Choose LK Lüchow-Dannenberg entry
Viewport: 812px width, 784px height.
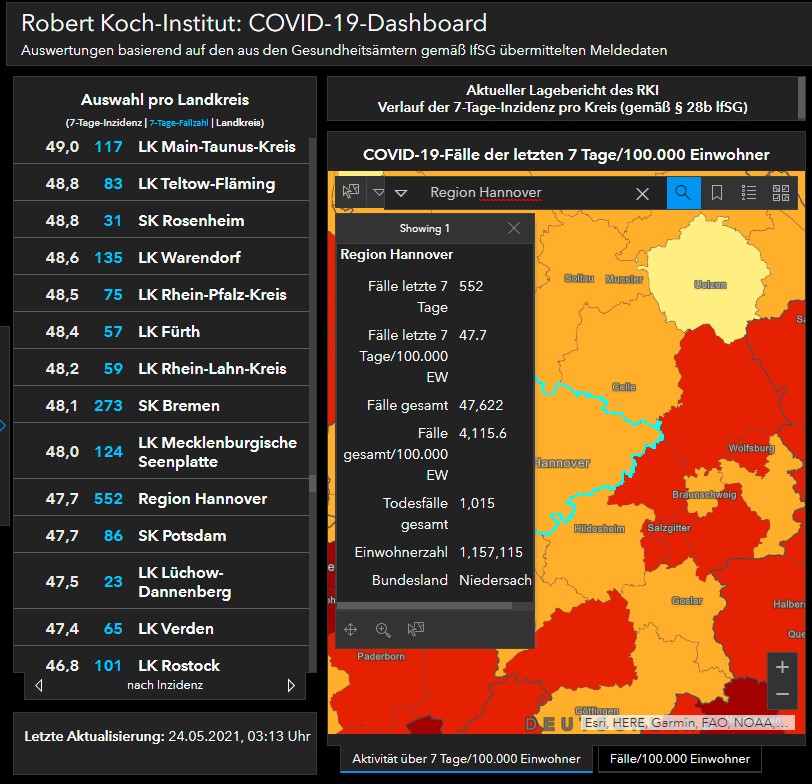(x=162, y=582)
